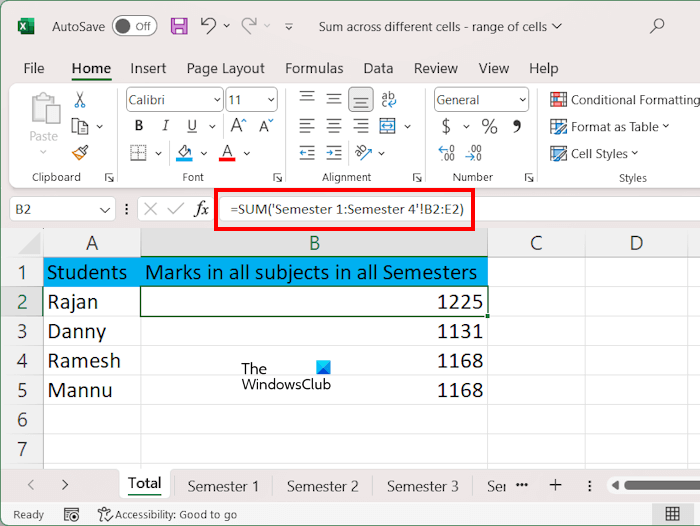Click Increase Decimal icon
Viewport: 700px width, 526px height.
point(446,153)
